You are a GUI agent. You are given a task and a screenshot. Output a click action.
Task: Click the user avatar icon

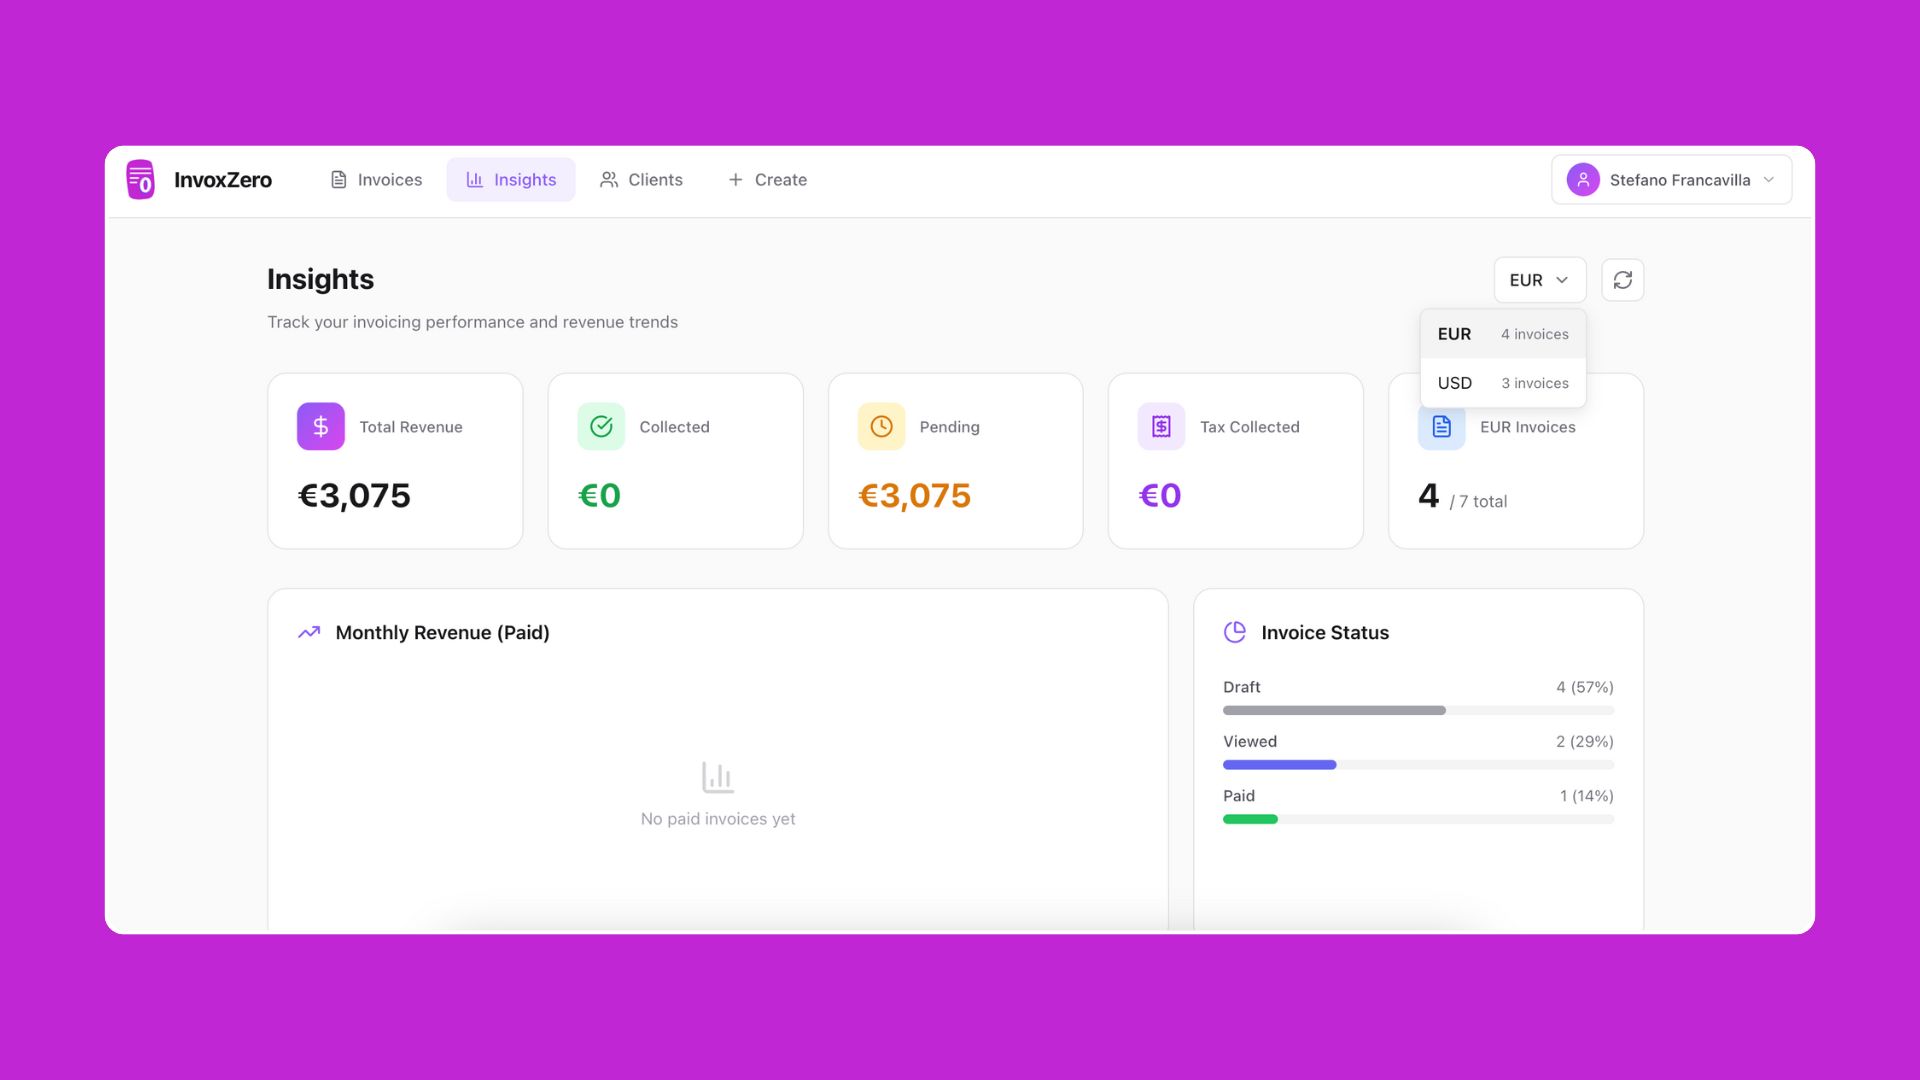coord(1583,180)
